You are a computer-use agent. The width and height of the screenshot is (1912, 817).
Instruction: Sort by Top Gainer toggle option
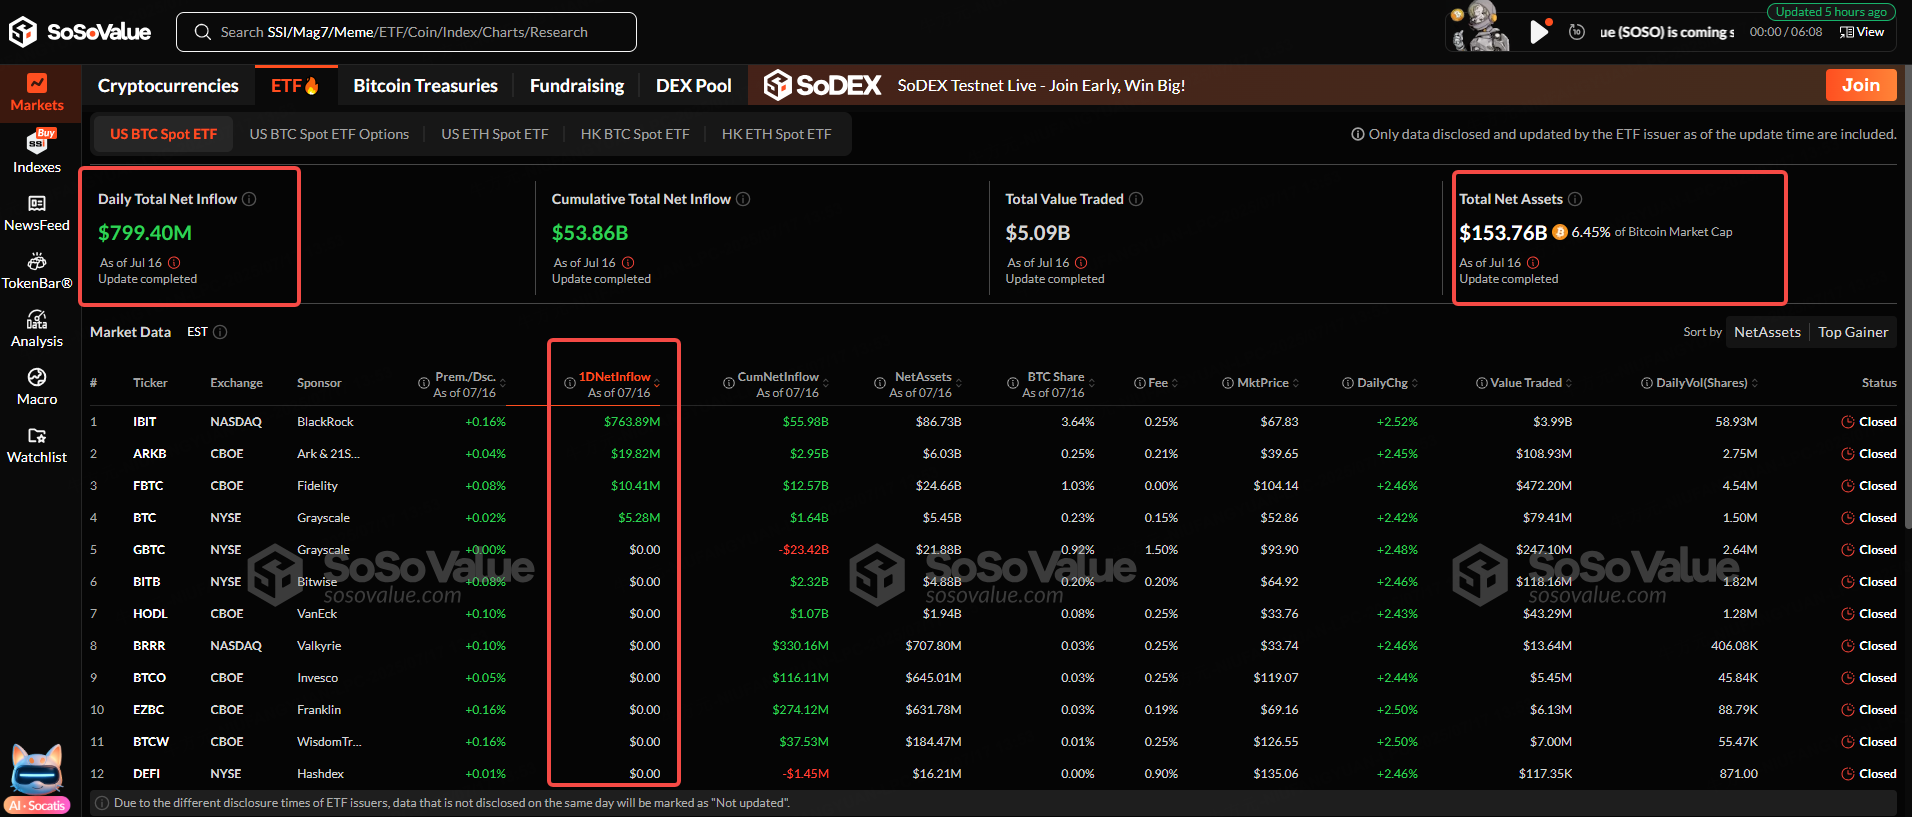(1853, 332)
